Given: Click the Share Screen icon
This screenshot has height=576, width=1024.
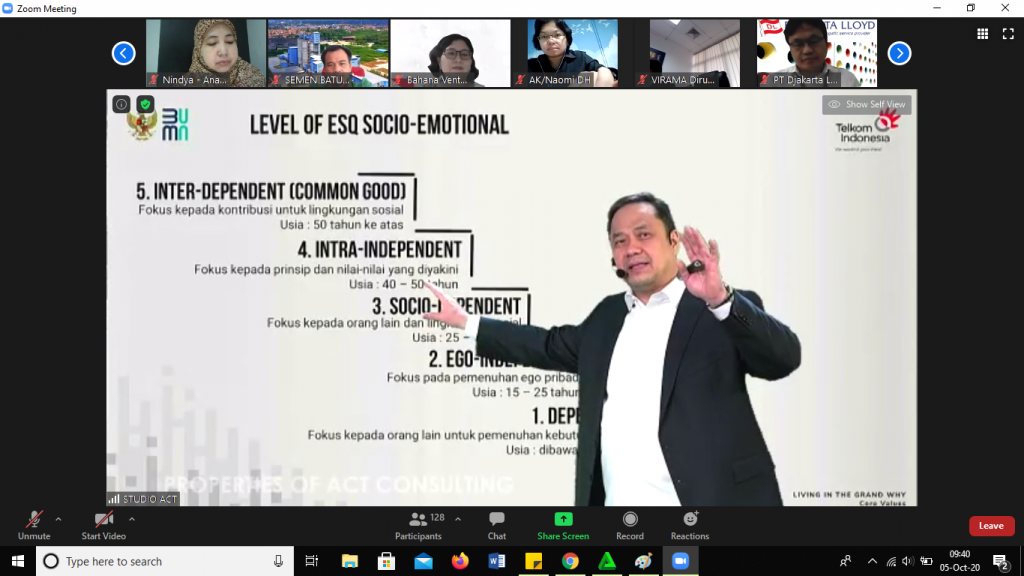Looking at the screenshot, I should pyautogui.click(x=563, y=524).
